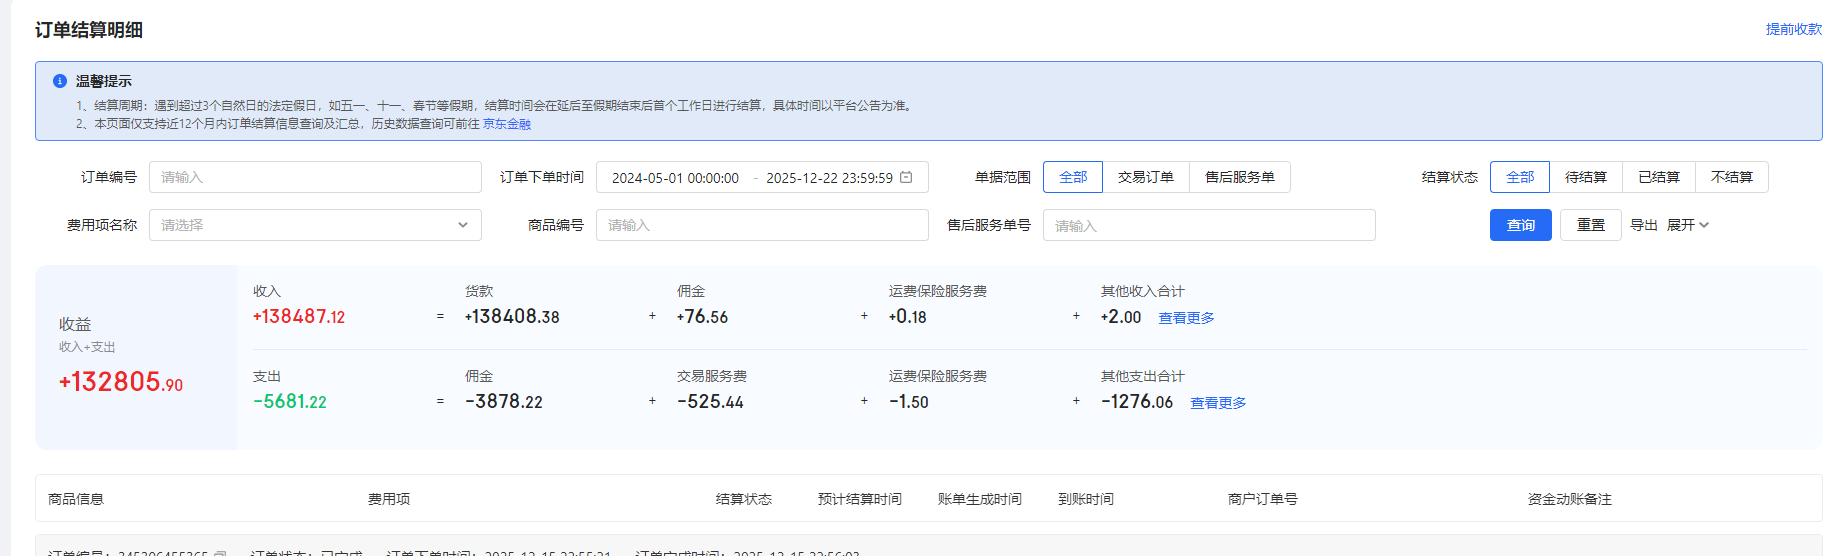Select 全部 under 结算状态
The width and height of the screenshot is (1838, 556).
[1519, 177]
